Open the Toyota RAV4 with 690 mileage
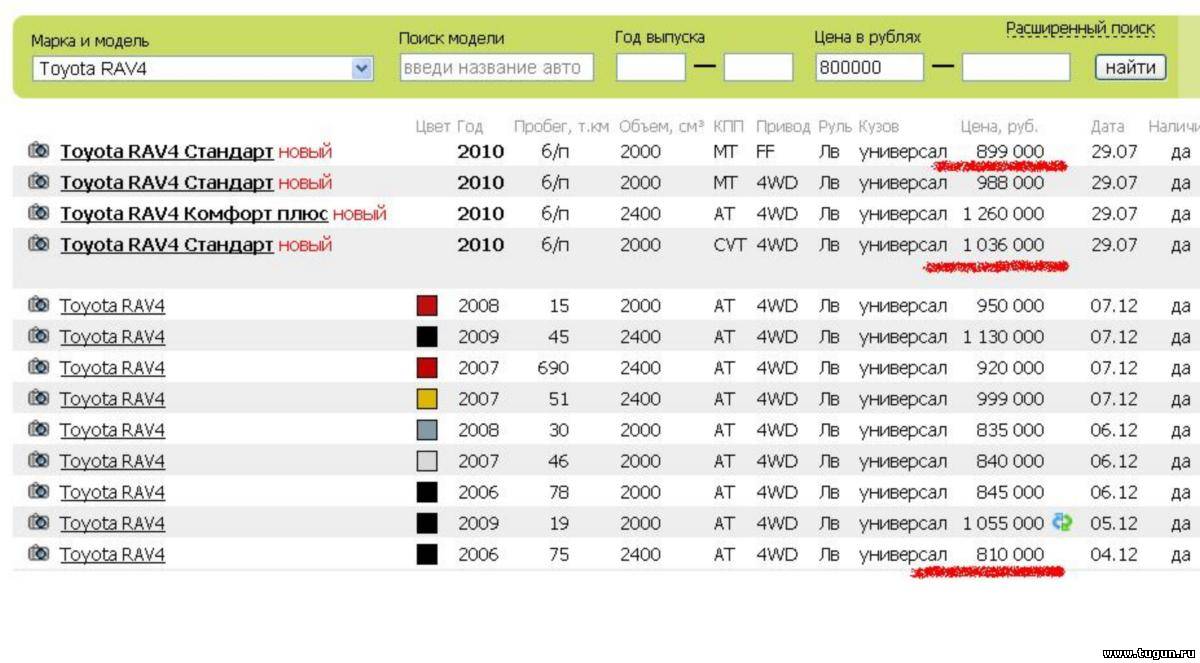 click(112, 368)
